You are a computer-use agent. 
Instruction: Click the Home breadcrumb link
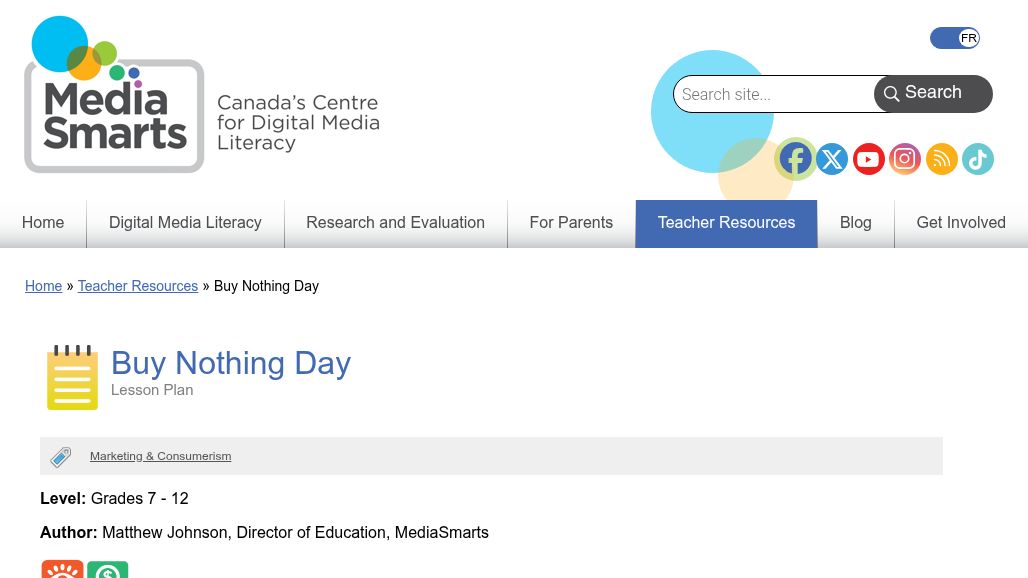pyautogui.click(x=43, y=286)
